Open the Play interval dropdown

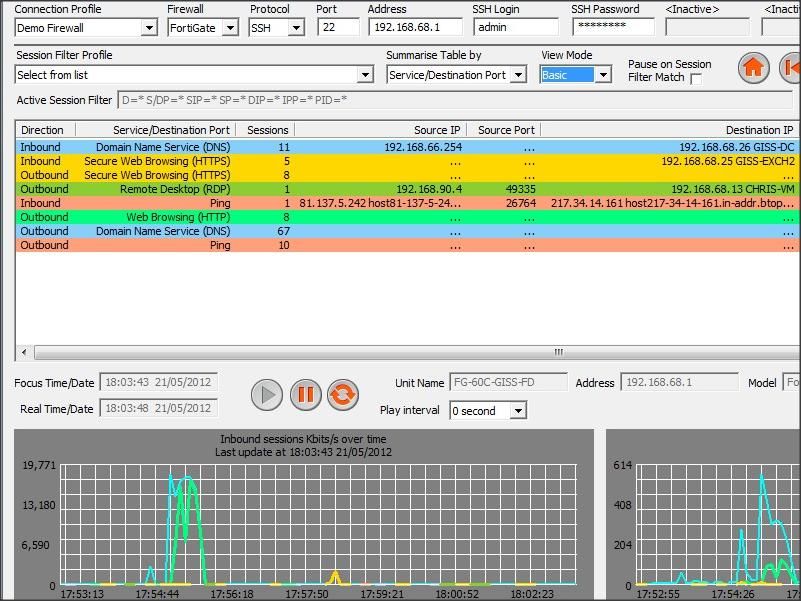pyautogui.click(x=517, y=411)
